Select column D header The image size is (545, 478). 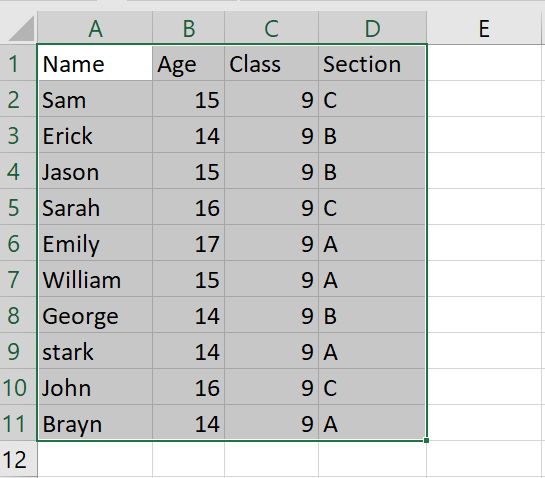coord(373,28)
